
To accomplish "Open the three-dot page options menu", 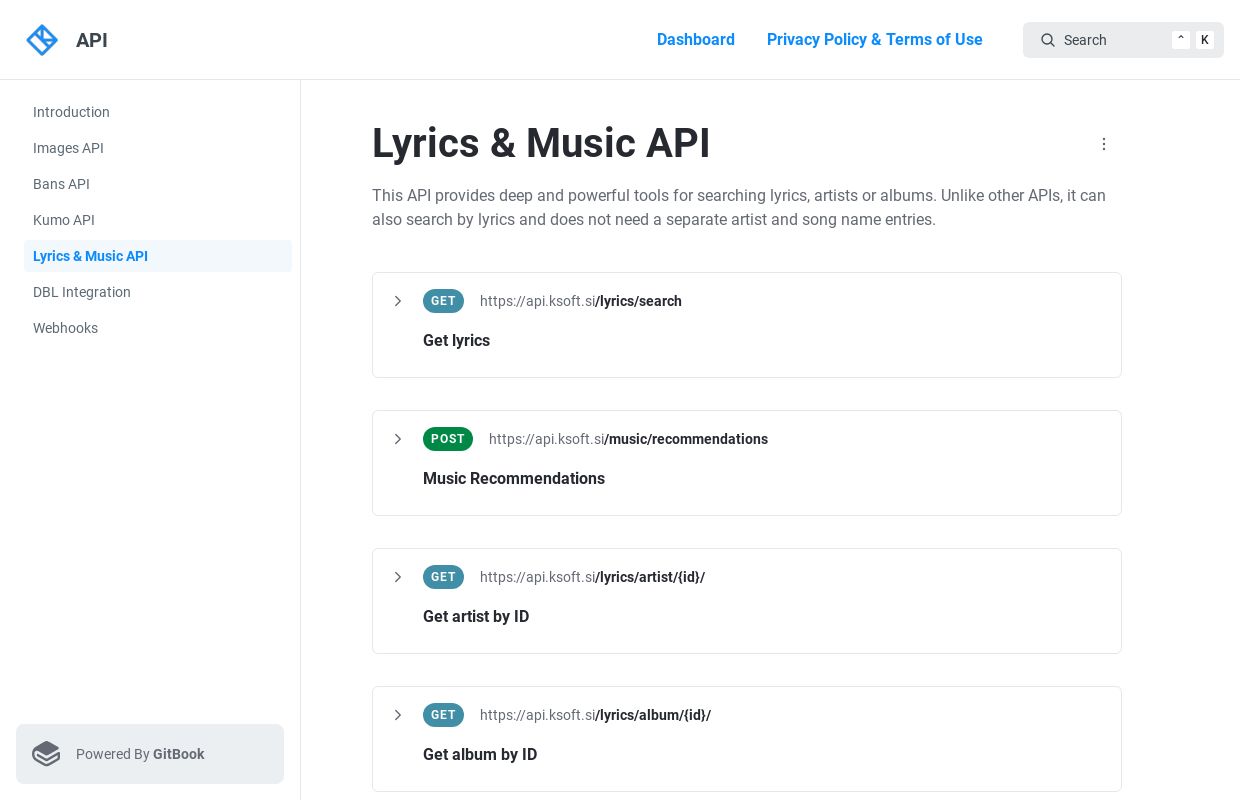I will [1104, 144].
